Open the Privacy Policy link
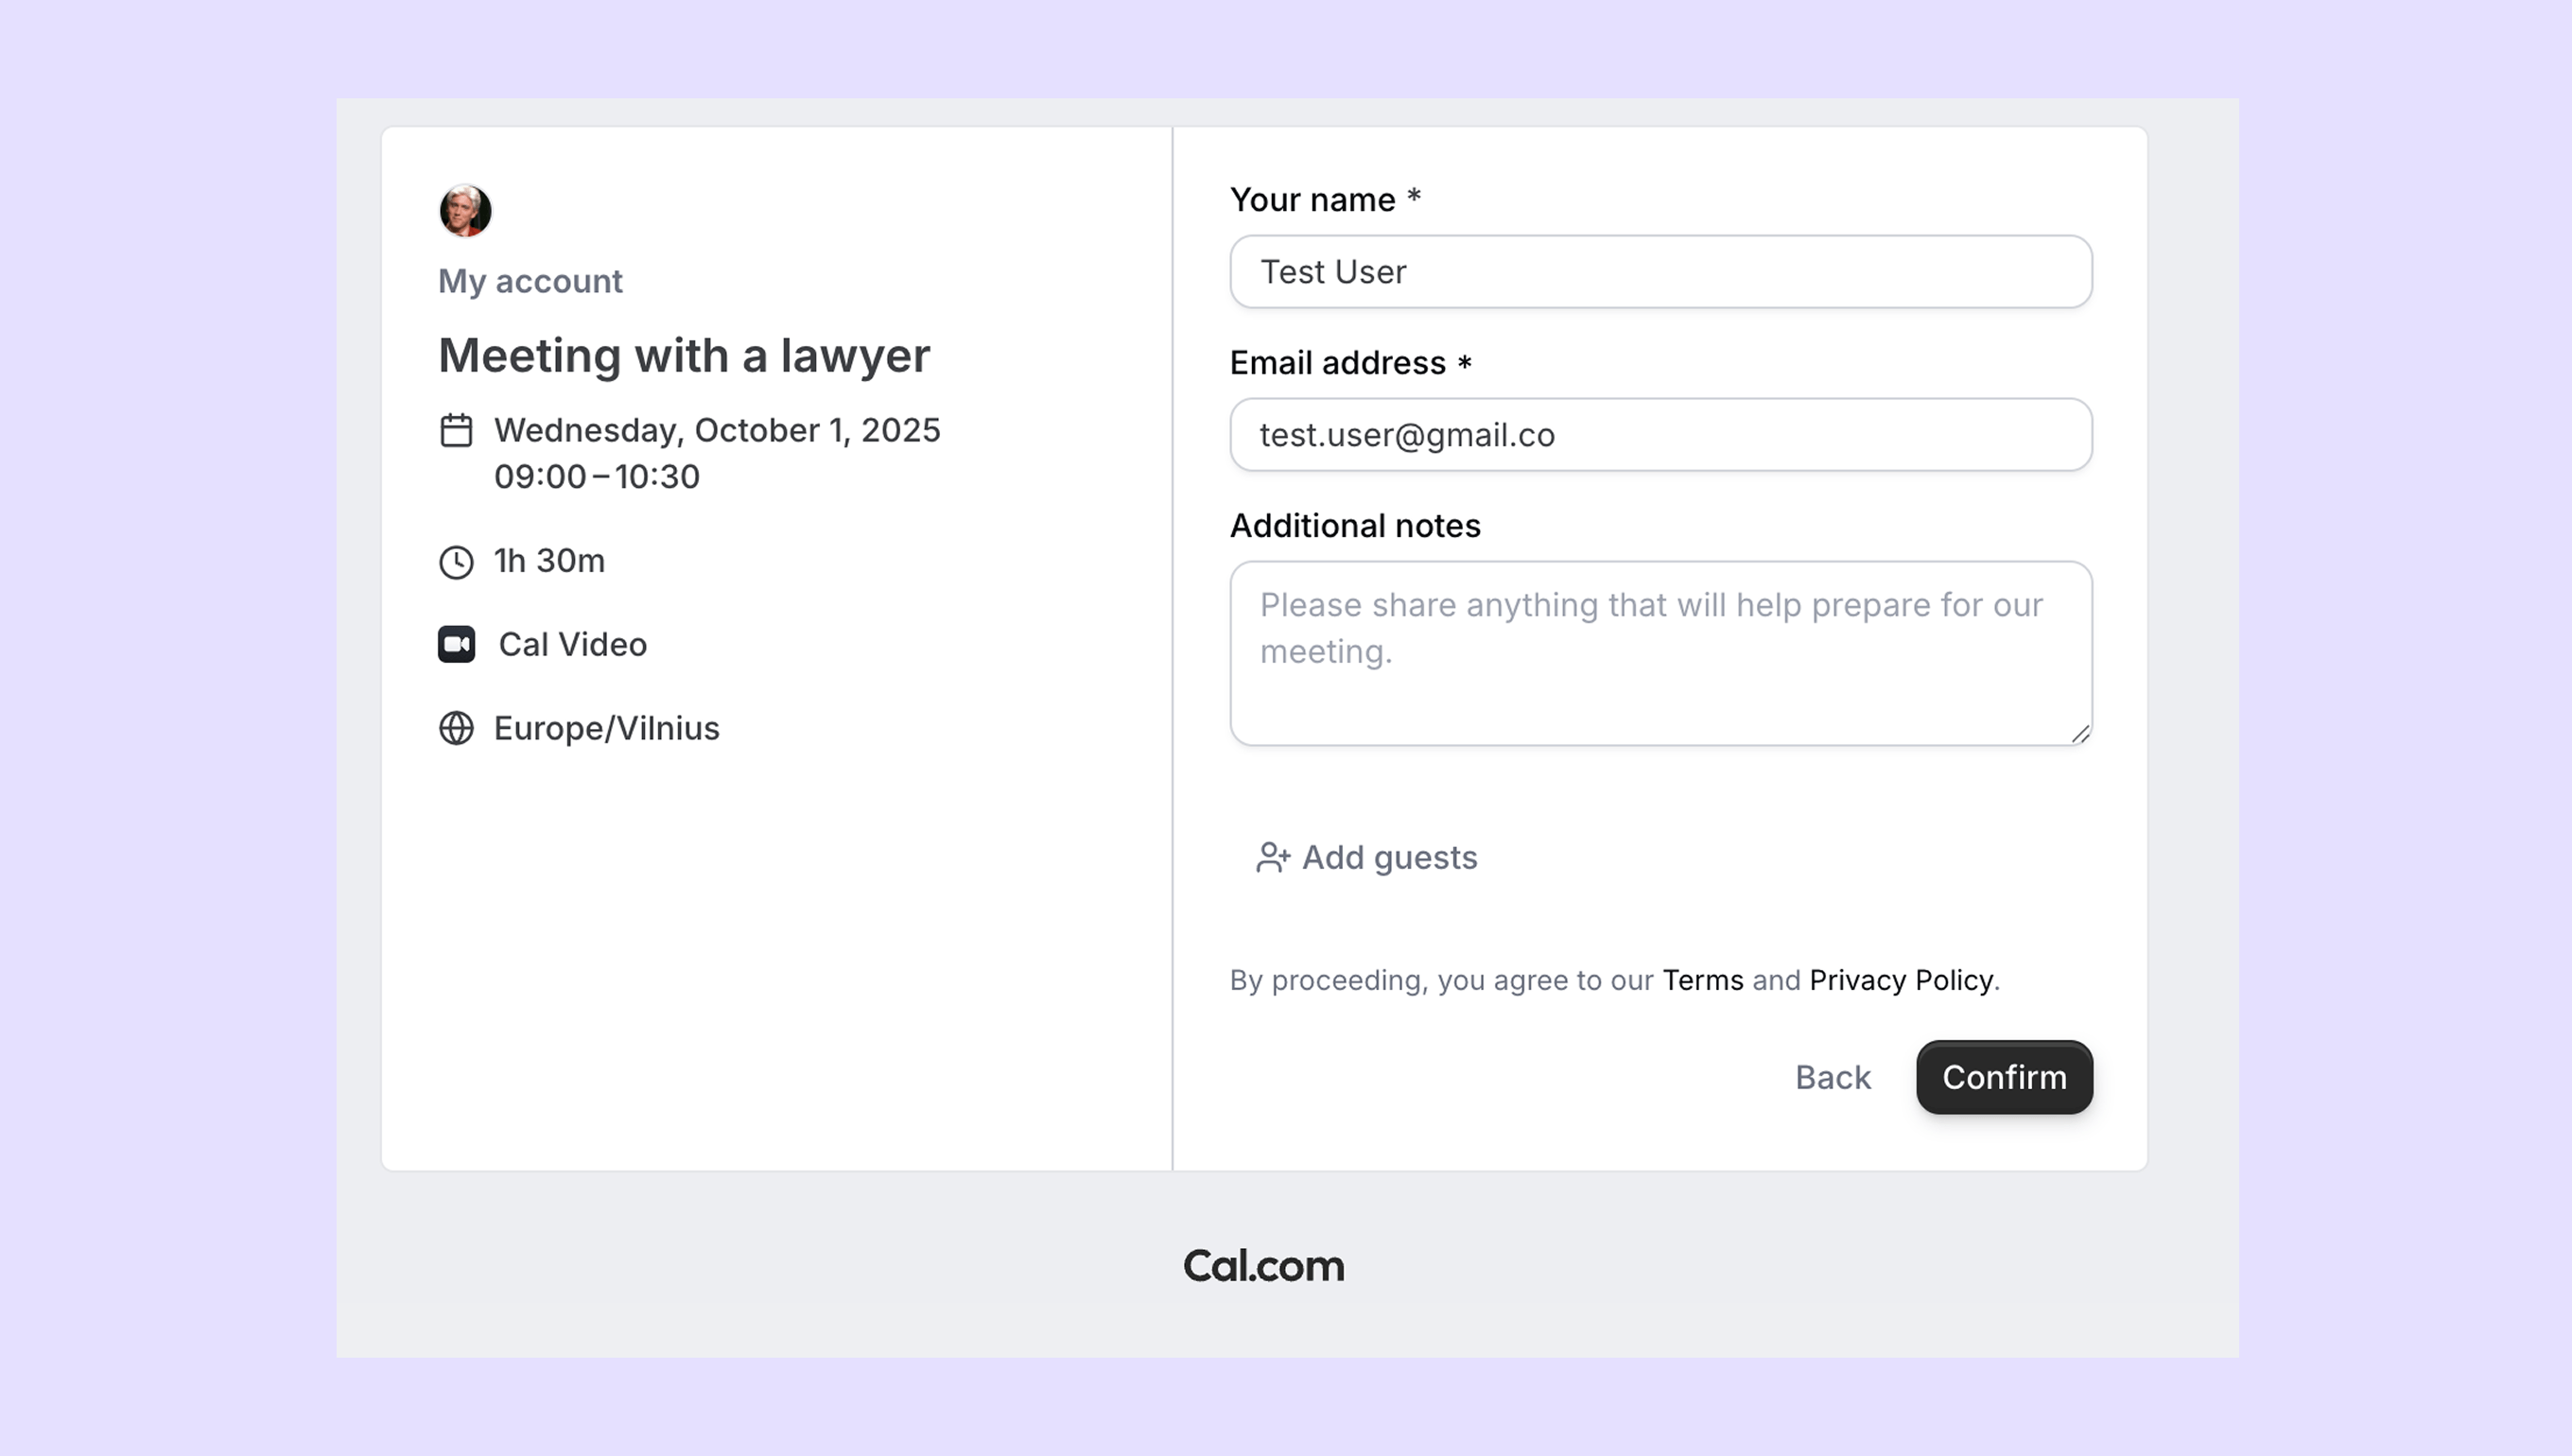Viewport: 2572px width, 1456px height. click(x=1900, y=980)
